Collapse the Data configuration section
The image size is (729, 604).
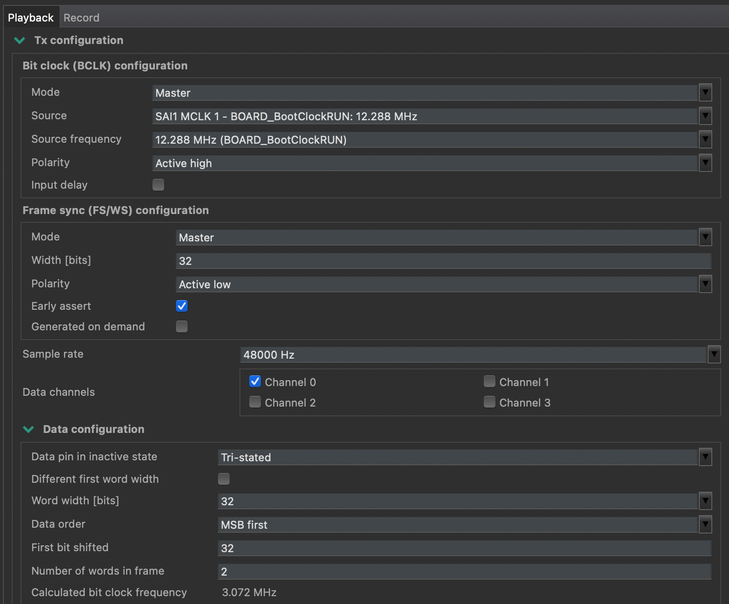pyautogui.click(x=28, y=430)
